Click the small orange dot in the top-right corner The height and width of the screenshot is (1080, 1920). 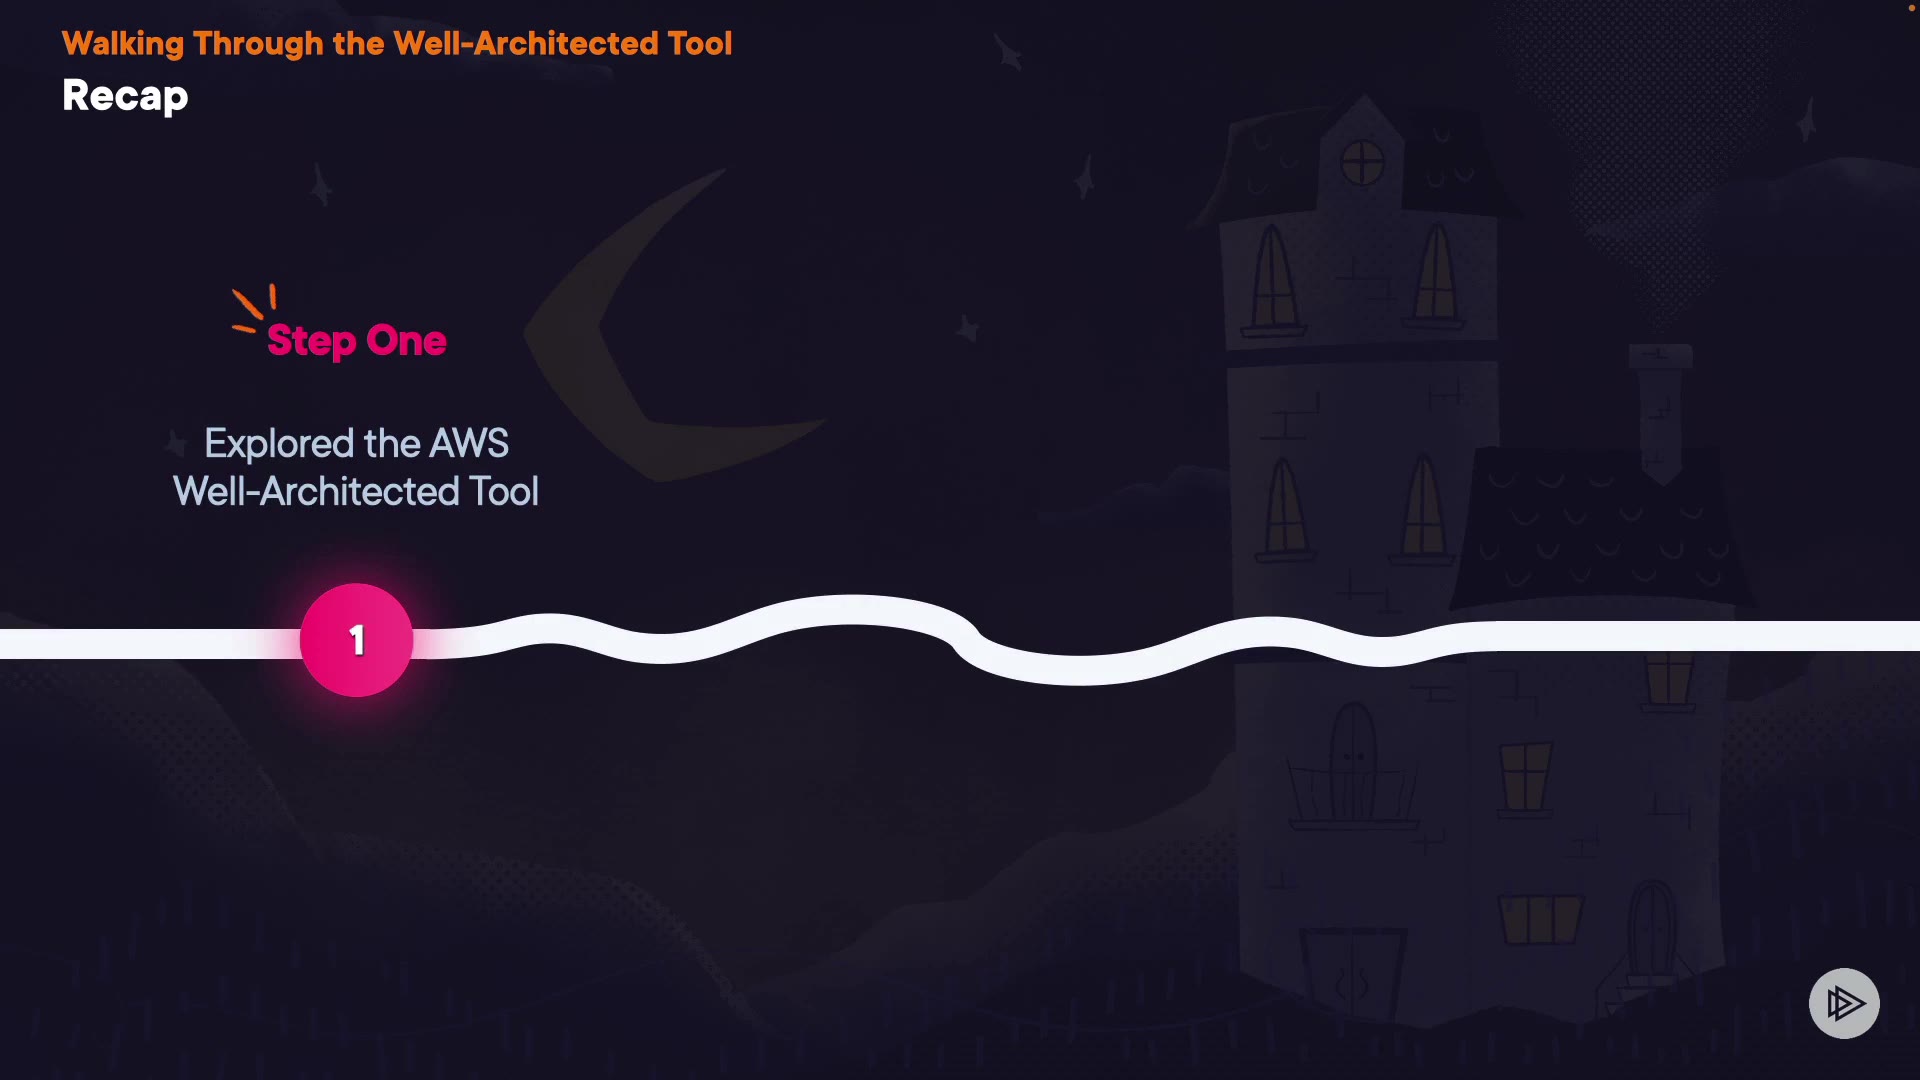point(1911,8)
